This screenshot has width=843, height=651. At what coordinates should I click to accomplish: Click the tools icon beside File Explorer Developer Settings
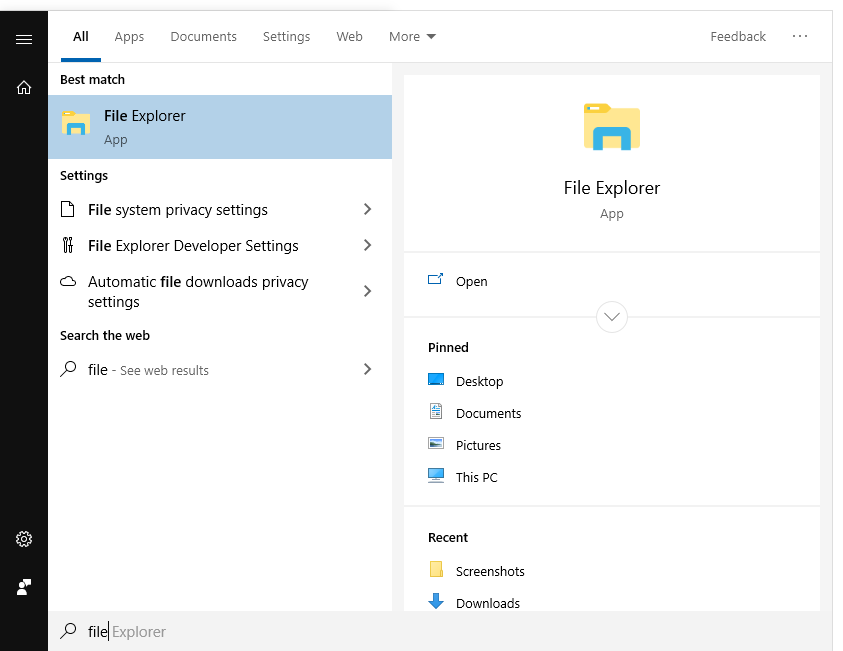(68, 245)
